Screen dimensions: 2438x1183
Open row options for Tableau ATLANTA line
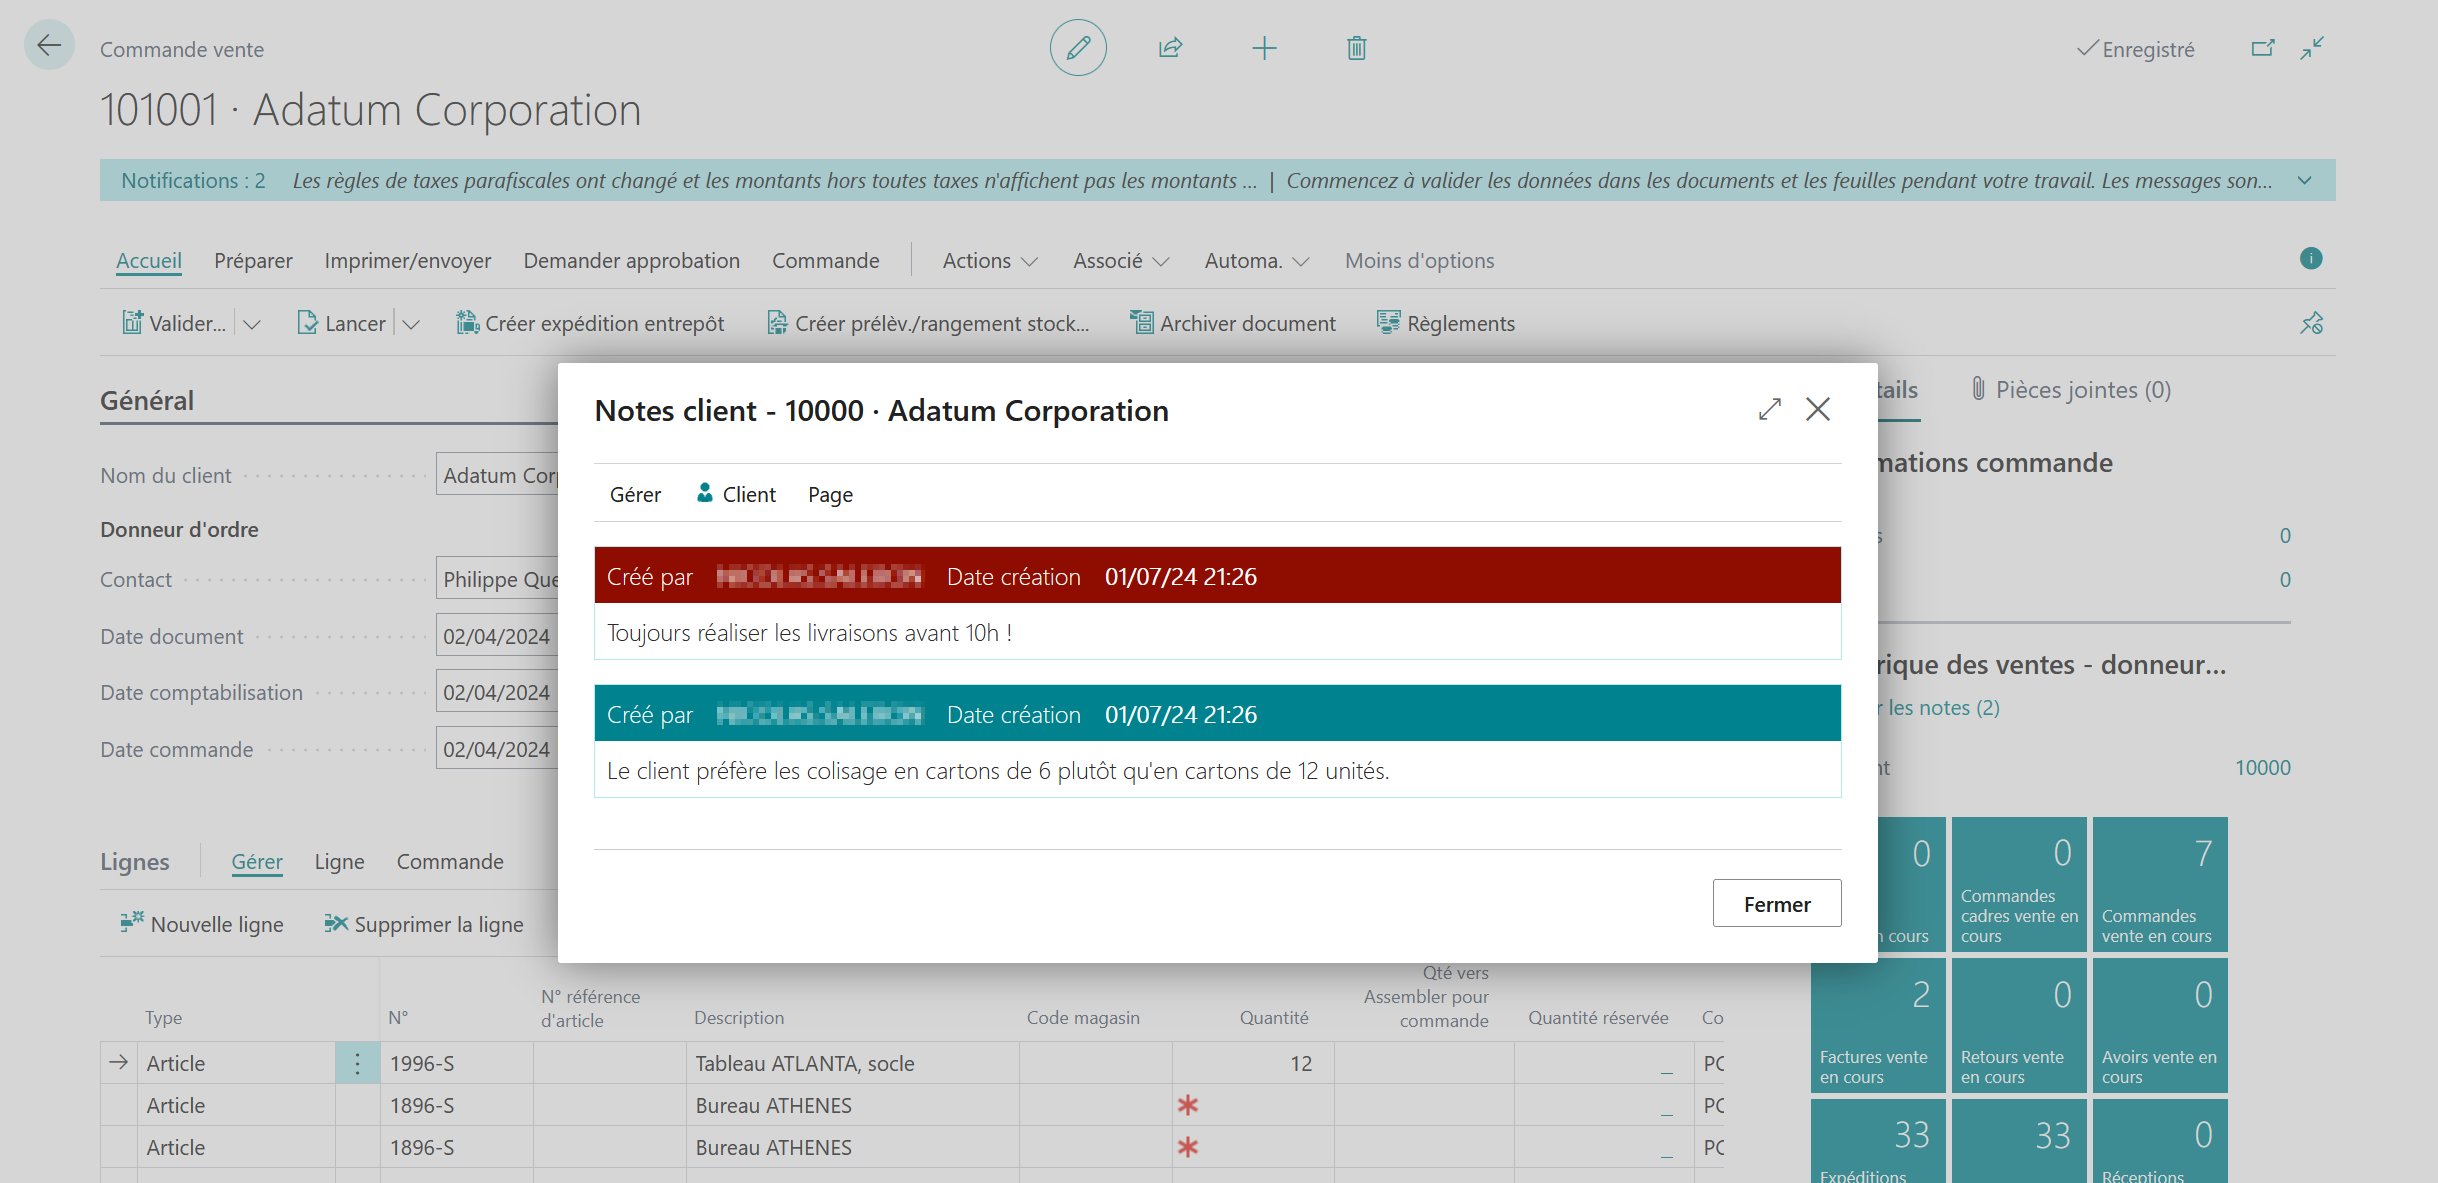click(x=357, y=1063)
